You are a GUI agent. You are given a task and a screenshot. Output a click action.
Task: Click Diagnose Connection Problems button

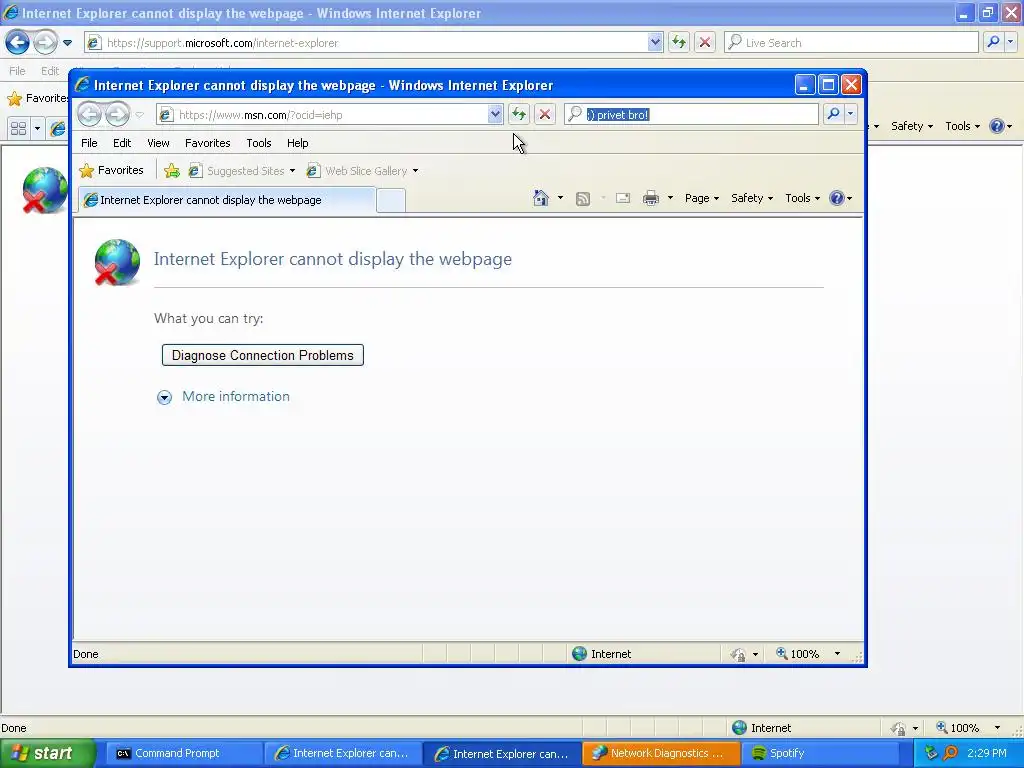point(263,355)
